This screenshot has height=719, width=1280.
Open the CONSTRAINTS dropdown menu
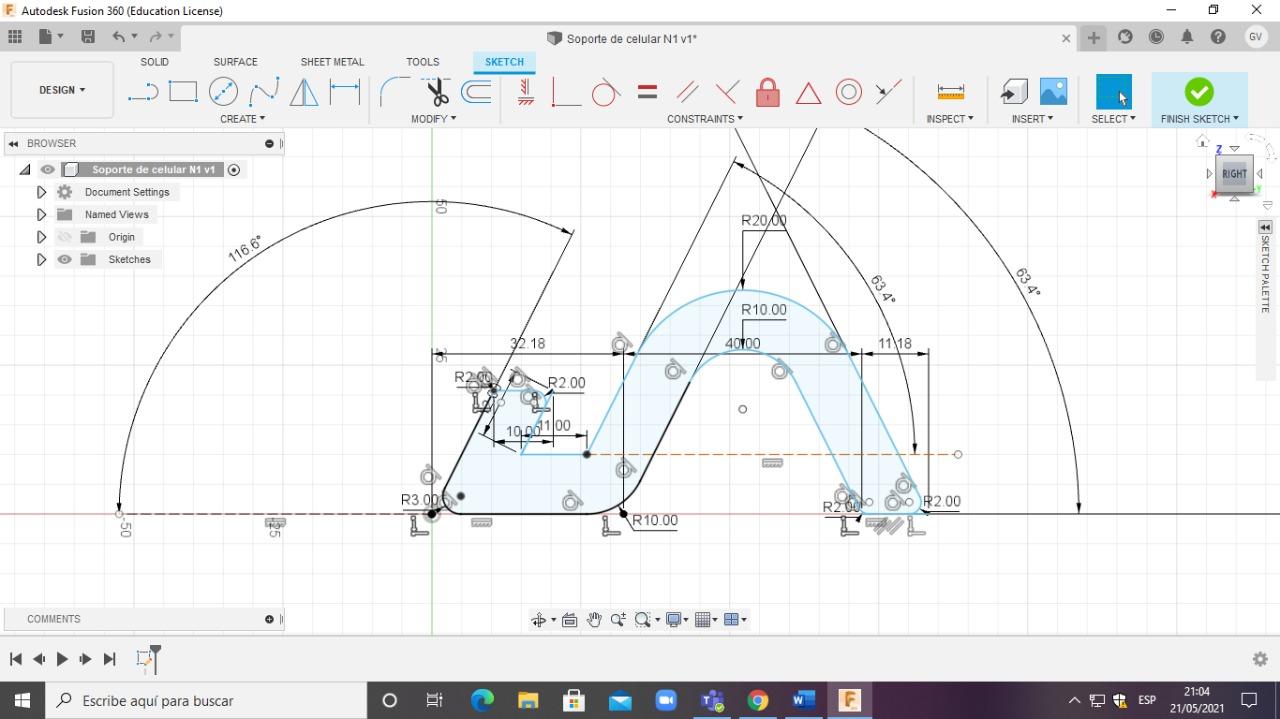[705, 119]
